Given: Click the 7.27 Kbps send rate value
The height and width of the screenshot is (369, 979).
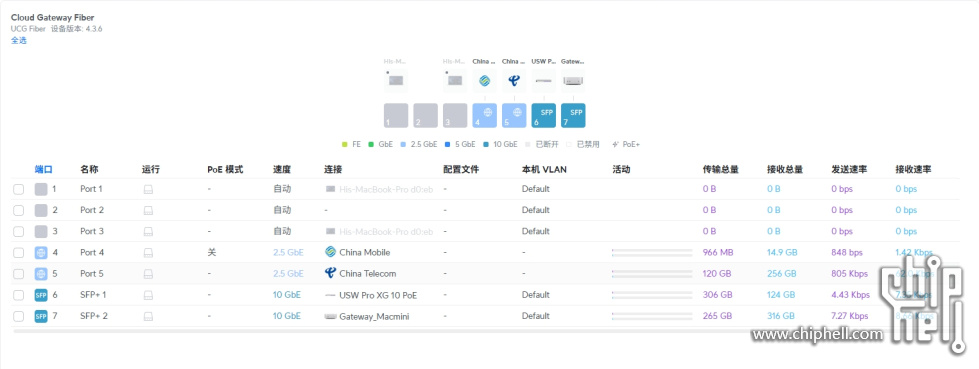Looking at the screenshot, I should [850, 317].
